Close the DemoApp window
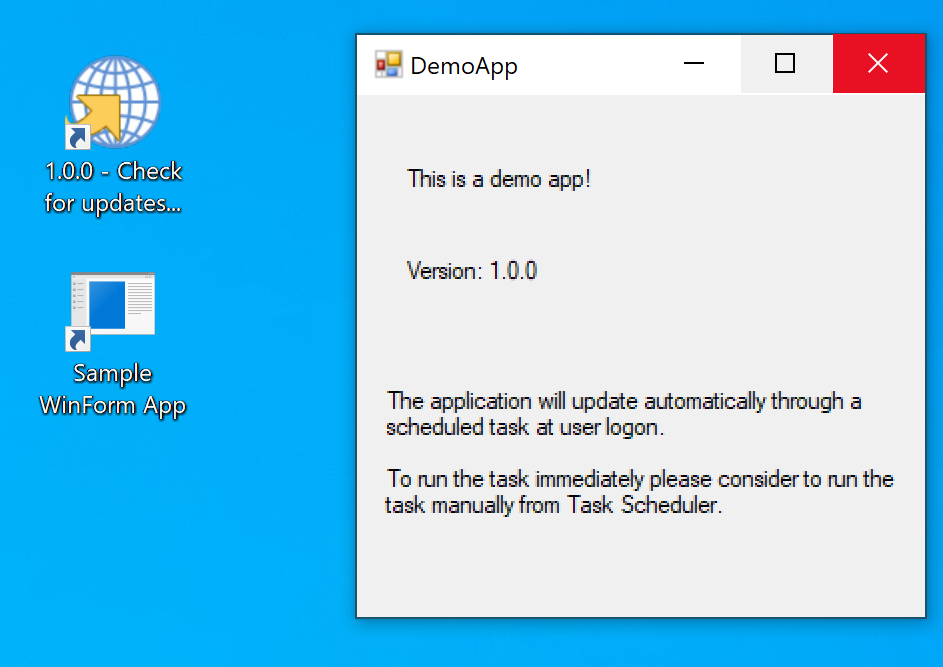The image size is (943, 667). point(878,63)
